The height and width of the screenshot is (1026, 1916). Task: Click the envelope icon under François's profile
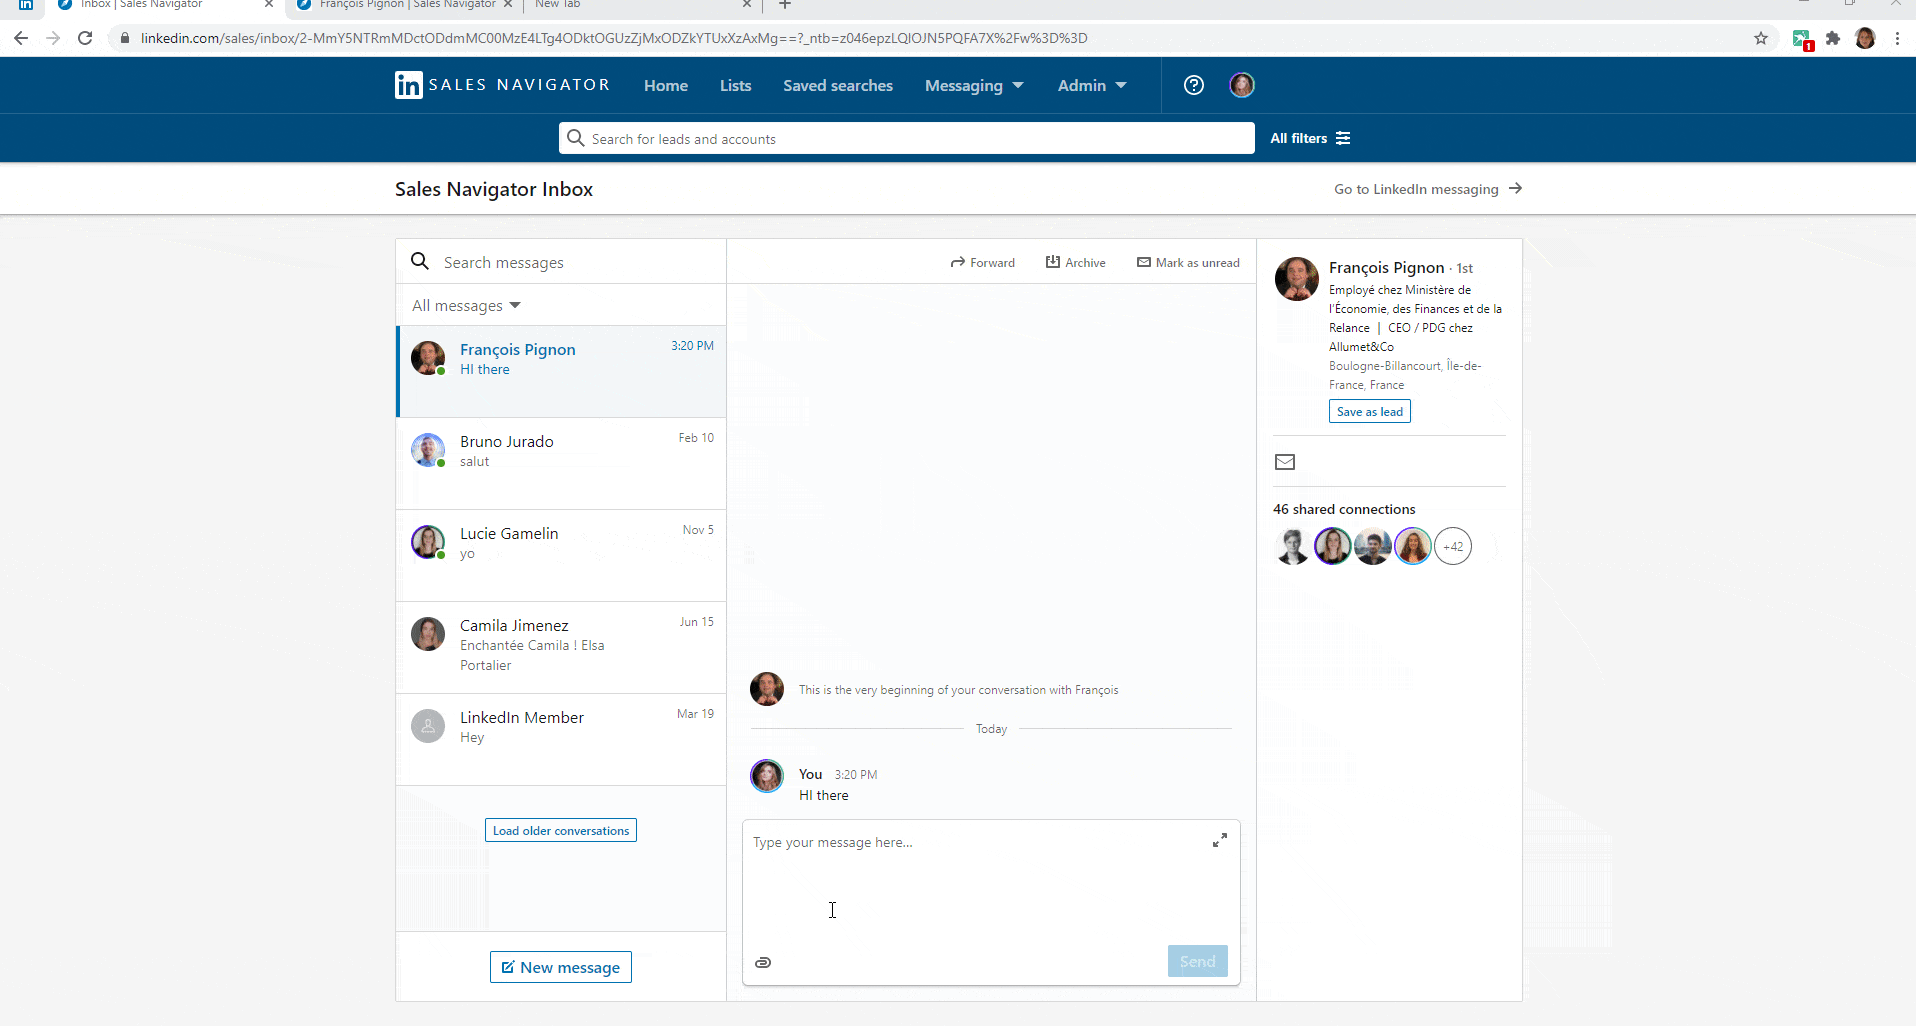(x=1285, y=462)
